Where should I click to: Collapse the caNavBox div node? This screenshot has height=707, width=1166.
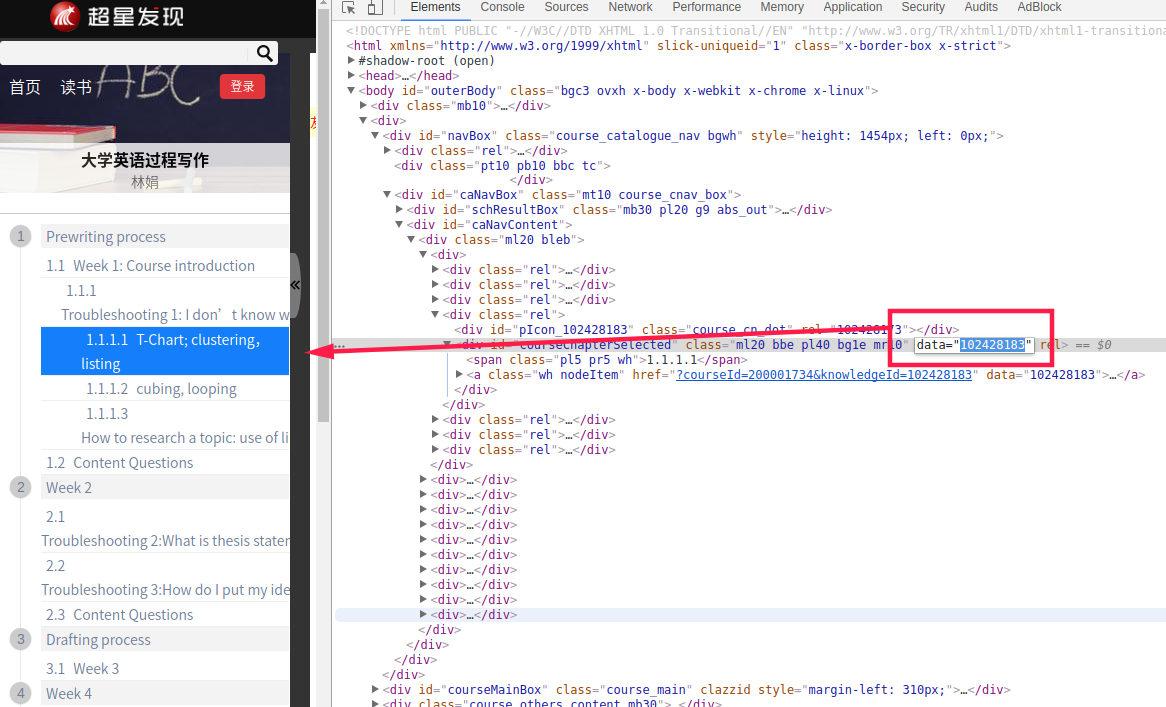pos(387,195)
